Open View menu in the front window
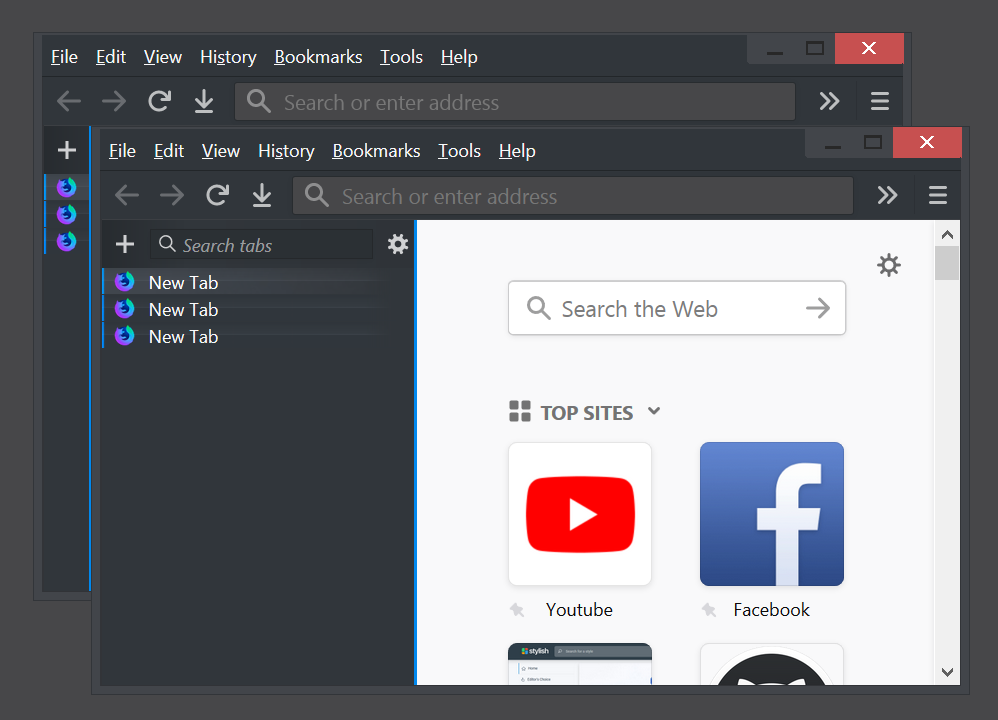 coord(221,151)
